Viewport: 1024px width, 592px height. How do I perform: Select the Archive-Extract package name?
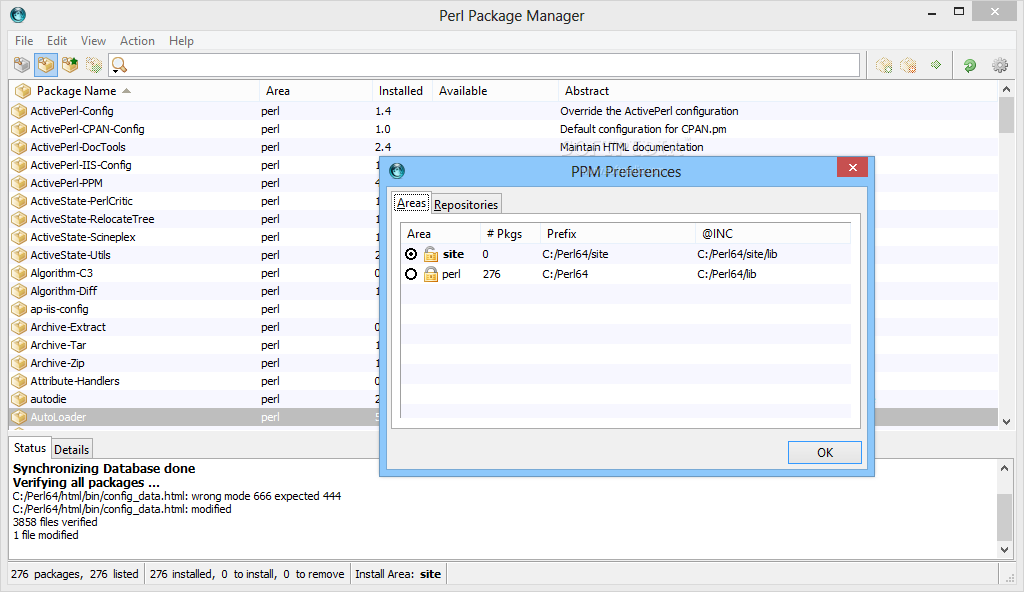click(x=68, y=327)
